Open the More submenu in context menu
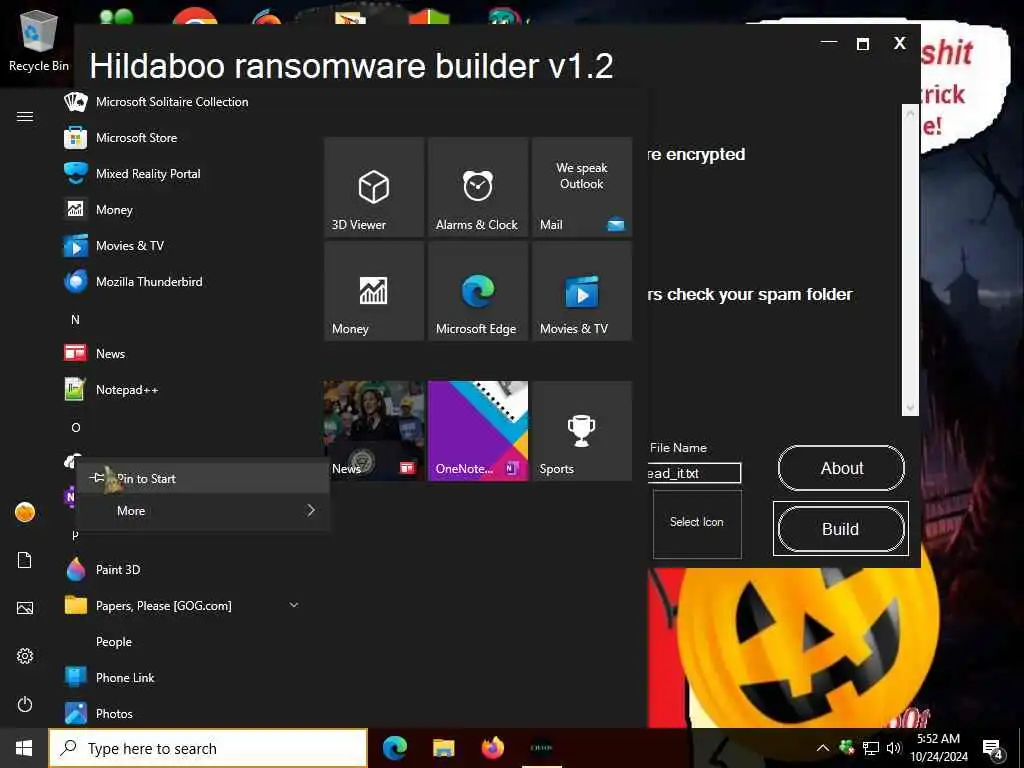Viewport: 1024px width, 768px height. point(202,511)
